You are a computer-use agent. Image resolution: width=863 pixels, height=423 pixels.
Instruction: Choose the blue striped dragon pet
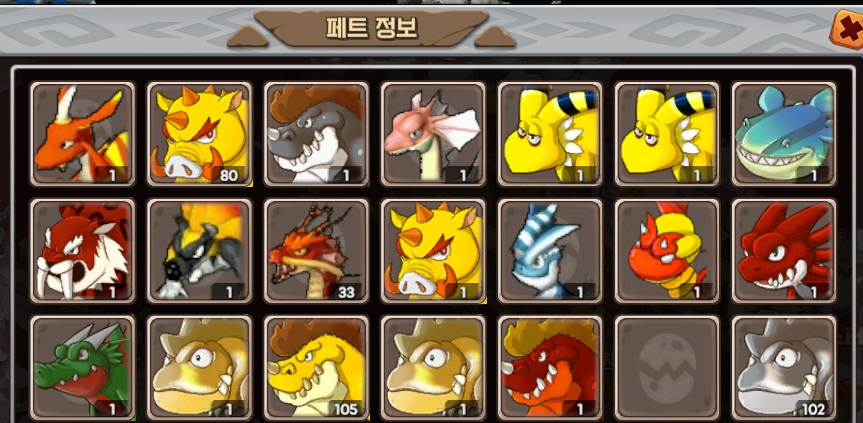tap(550, 251)
